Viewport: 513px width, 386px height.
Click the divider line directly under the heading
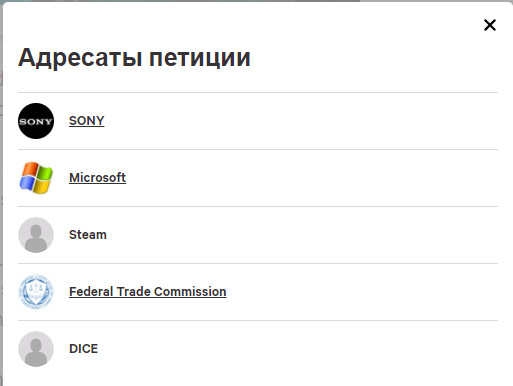pyautogui.click(x=258, y=92)
